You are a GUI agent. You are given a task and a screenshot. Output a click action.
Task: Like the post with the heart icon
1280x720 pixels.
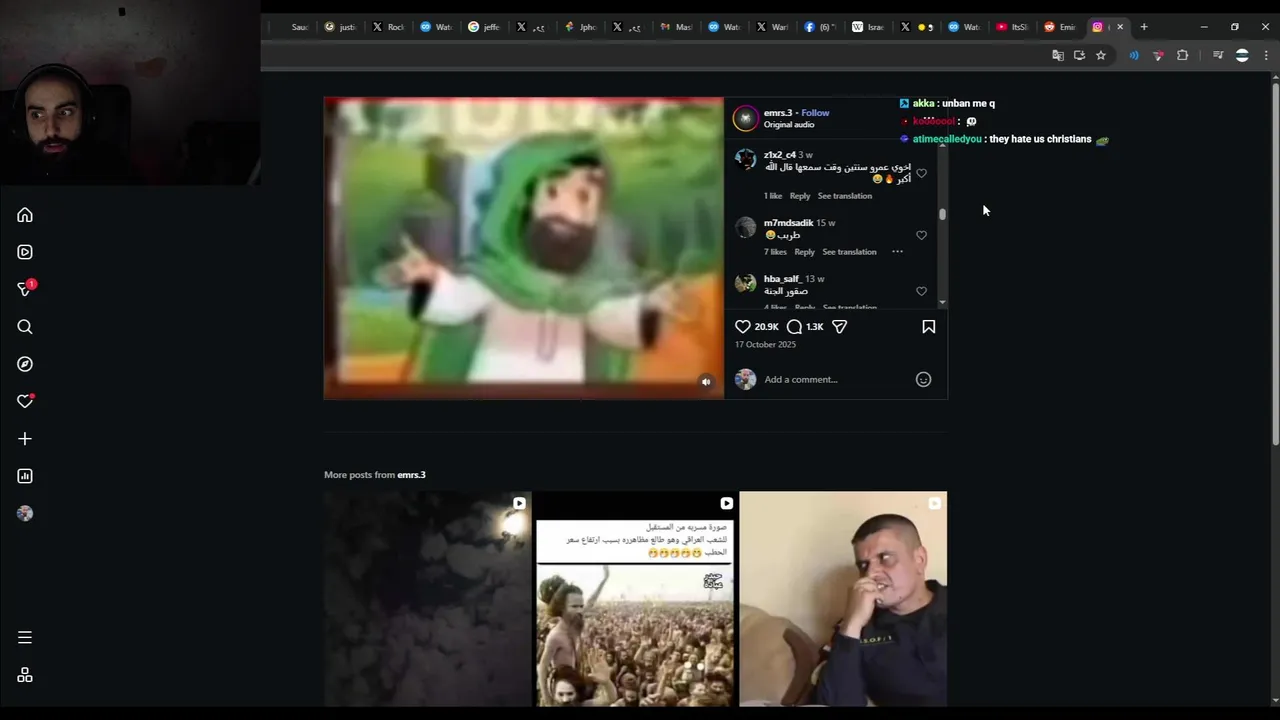(743, 327)
